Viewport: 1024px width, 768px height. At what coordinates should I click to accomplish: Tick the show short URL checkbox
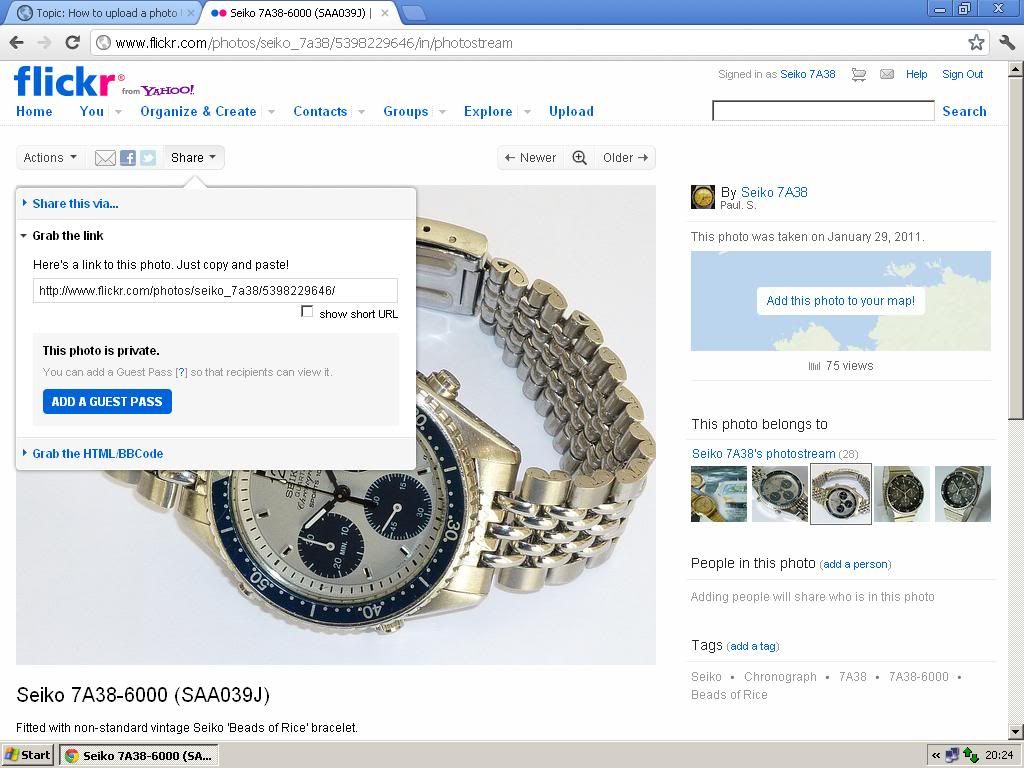(x=307, y=312)
